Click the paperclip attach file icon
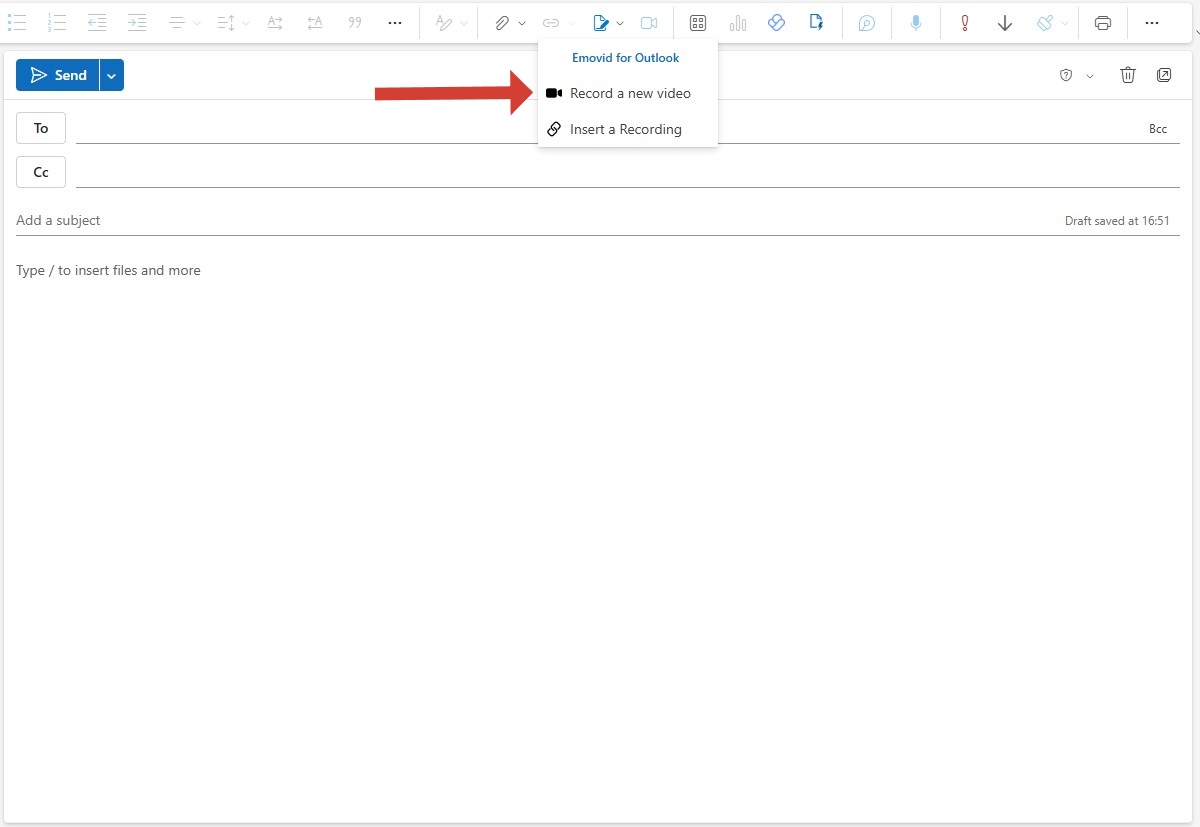This screenshot has height=827, width=1200. point(502,23)
